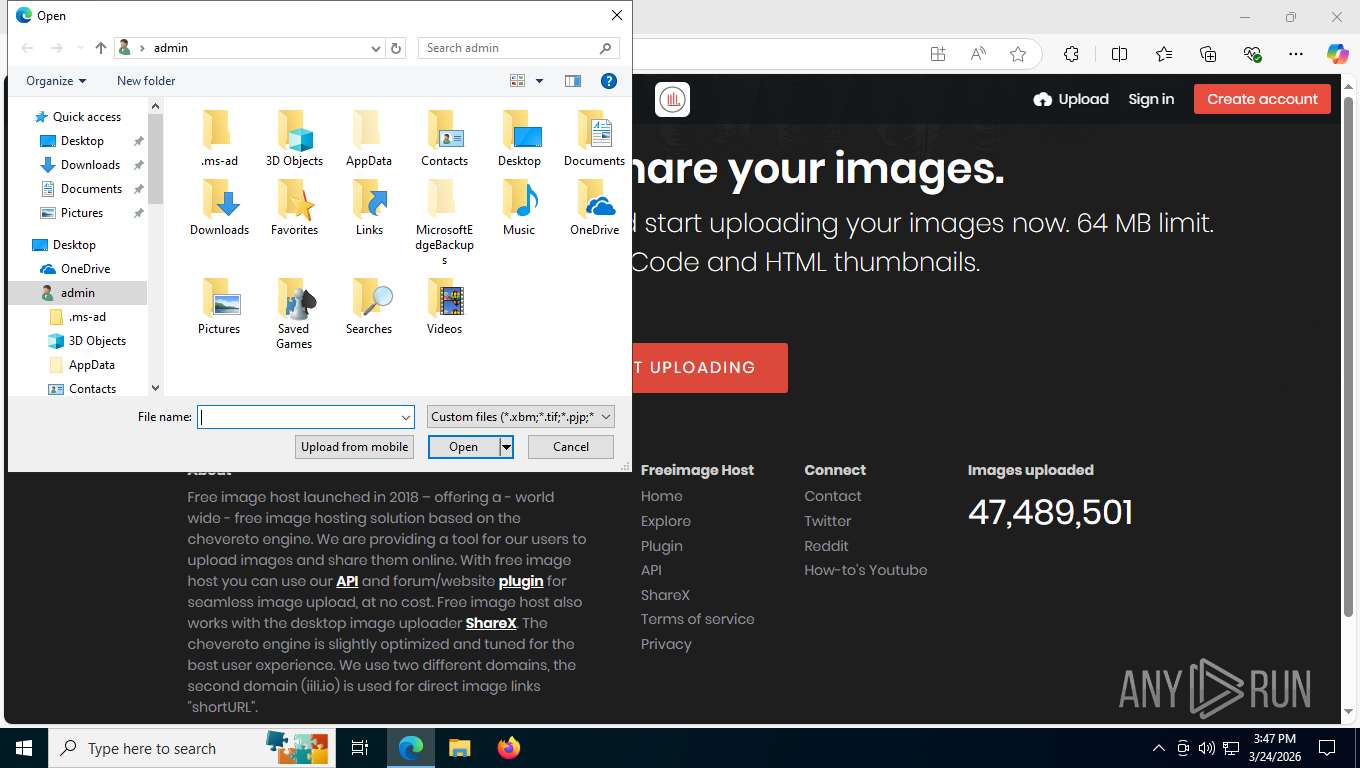
Task: Select the Saved Games folder
Action: point(294,314)
